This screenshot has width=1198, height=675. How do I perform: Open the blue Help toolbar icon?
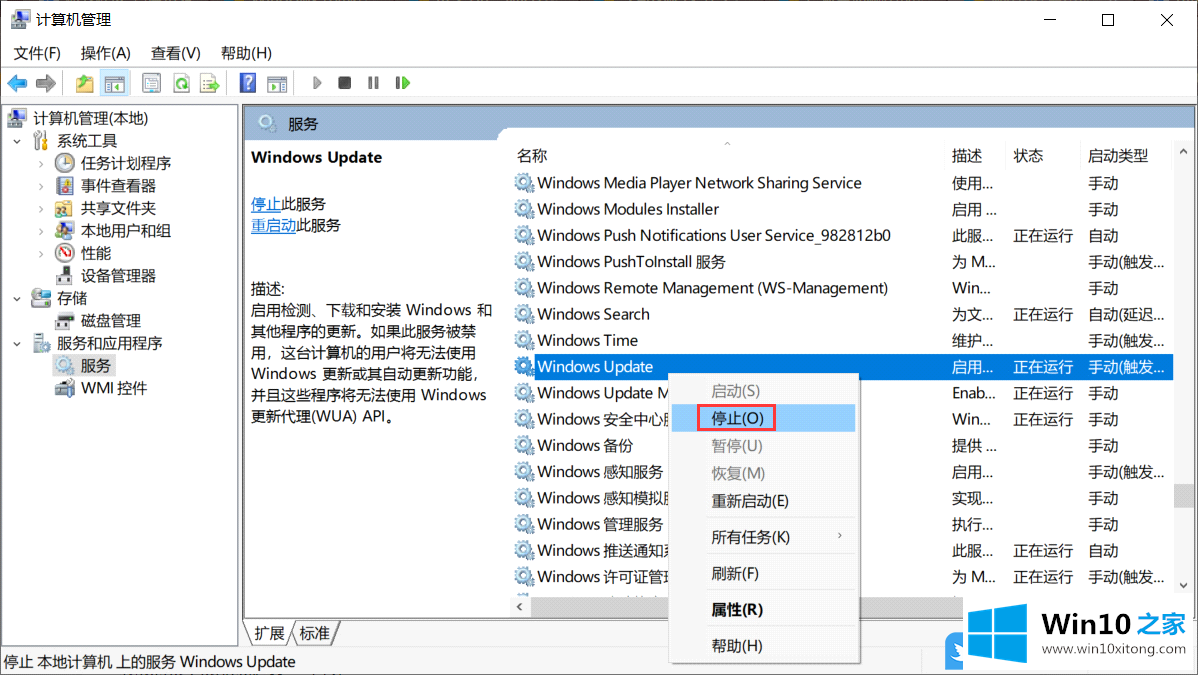click(248, 83)
